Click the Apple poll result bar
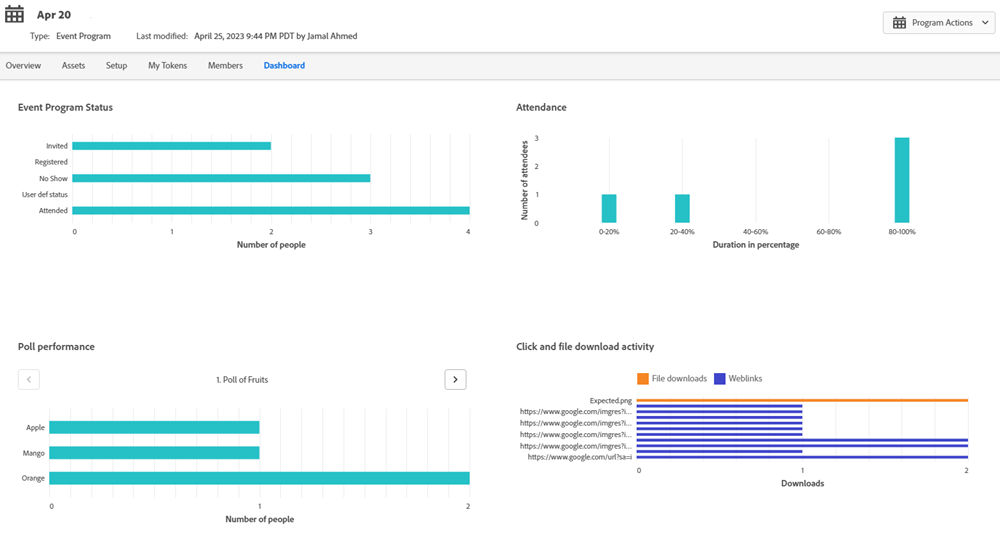Screen dimensions: 1000x535 pyautogui.click(x=154, y=427)
